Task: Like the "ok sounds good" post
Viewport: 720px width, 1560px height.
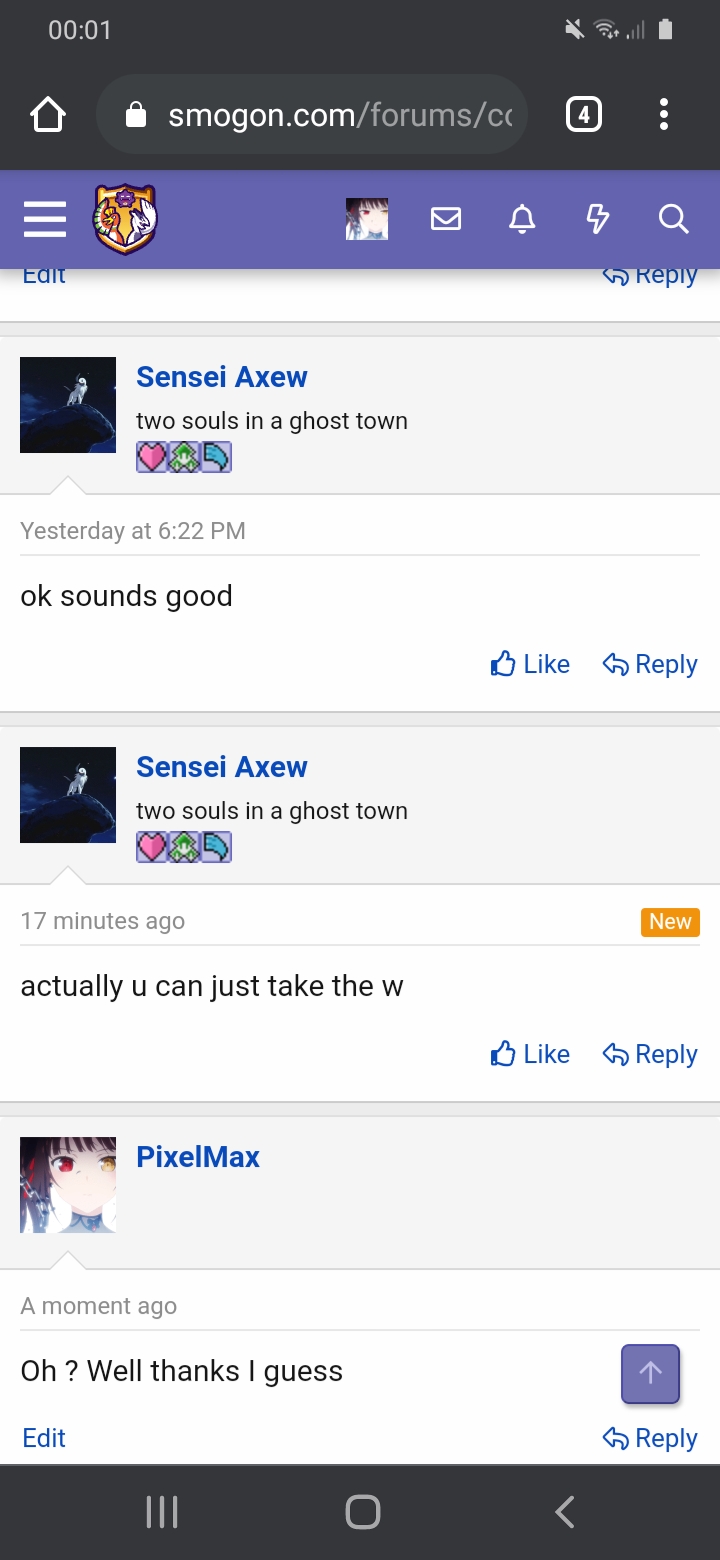Action: [531, 664]
